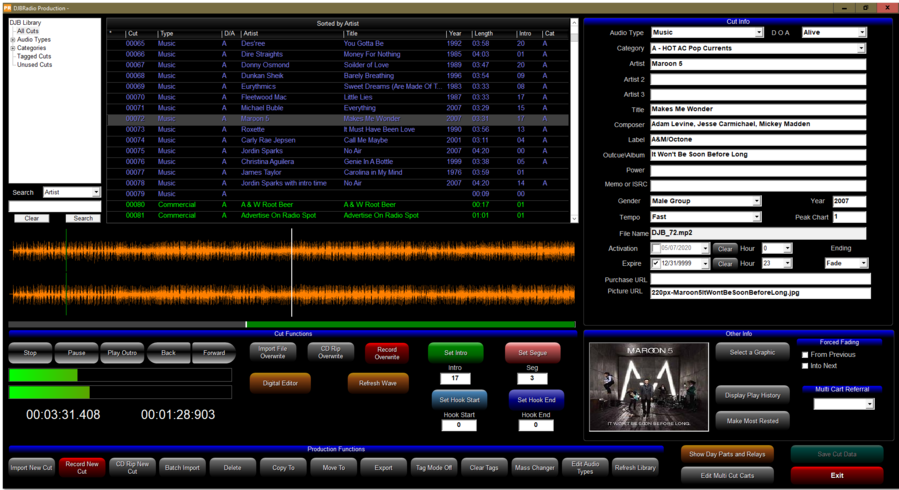Click the Delete production button
Screen dimensions: 899x490
click(x=232, y=468)
